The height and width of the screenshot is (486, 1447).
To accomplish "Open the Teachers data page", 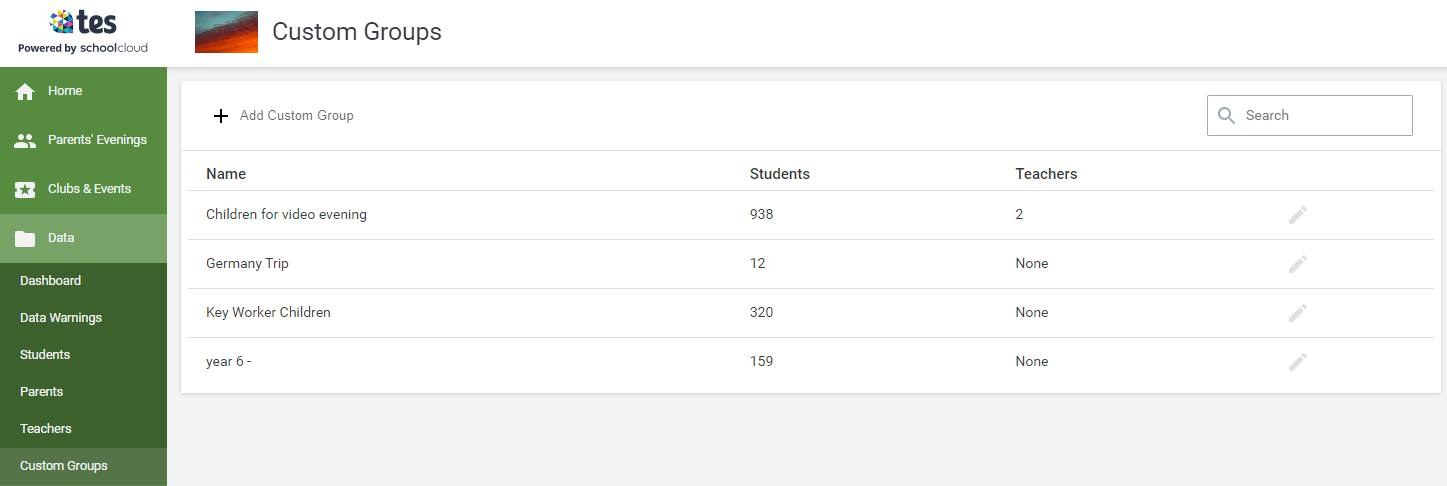I will click(46, 429).
